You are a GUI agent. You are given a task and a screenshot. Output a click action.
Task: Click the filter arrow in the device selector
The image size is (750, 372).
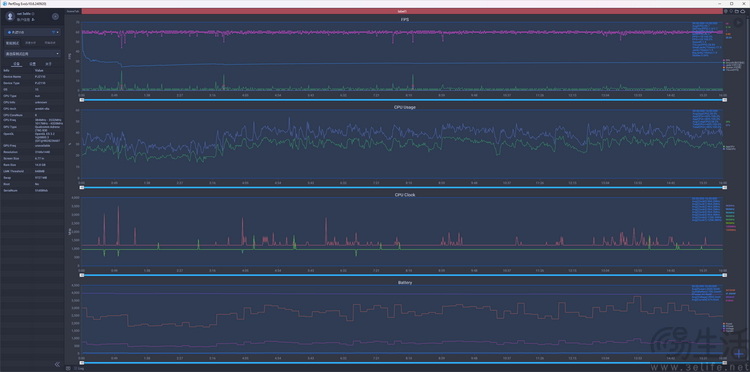[x=54, y=32]
